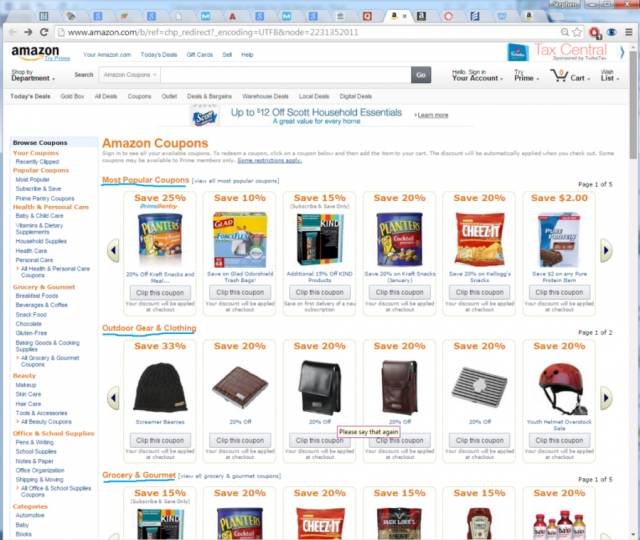Screen dimensions: 640x540
Task: Click the Amazon logo
Action: pos(36,53)
